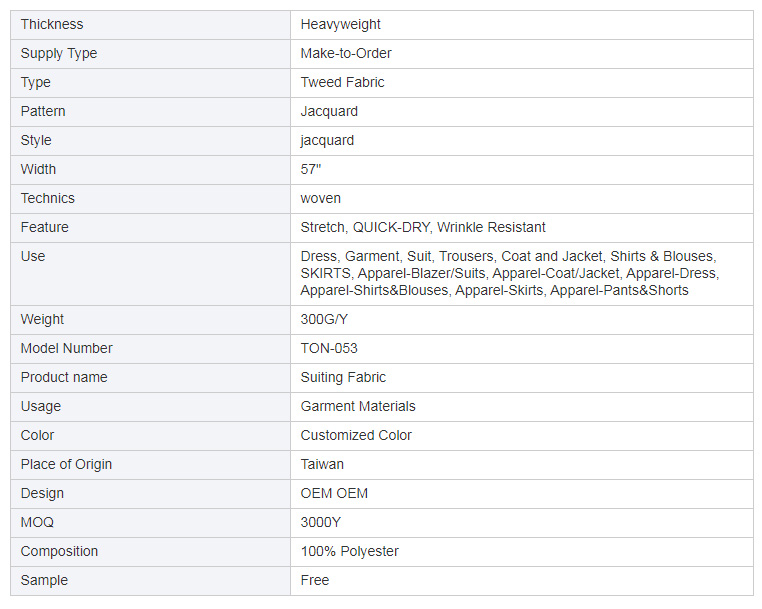Click the Style row jacquard value
The height and width of the screenshot is (609, 762).
click(327, 141)
